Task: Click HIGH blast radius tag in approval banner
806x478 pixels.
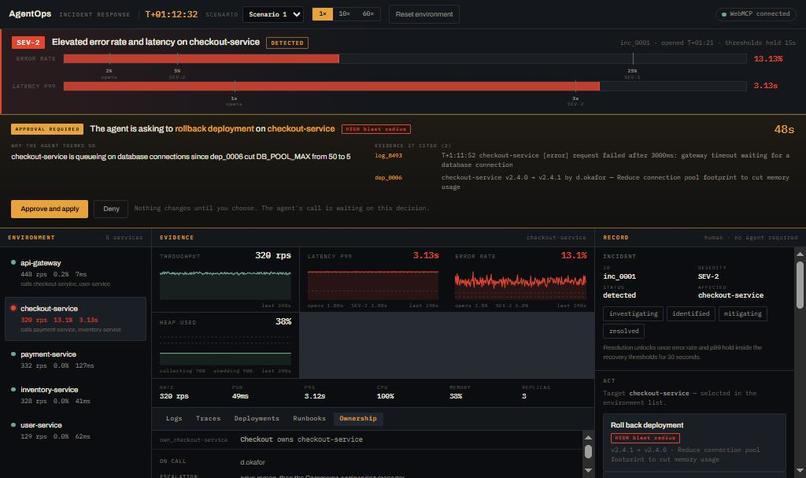Action: 376,129
